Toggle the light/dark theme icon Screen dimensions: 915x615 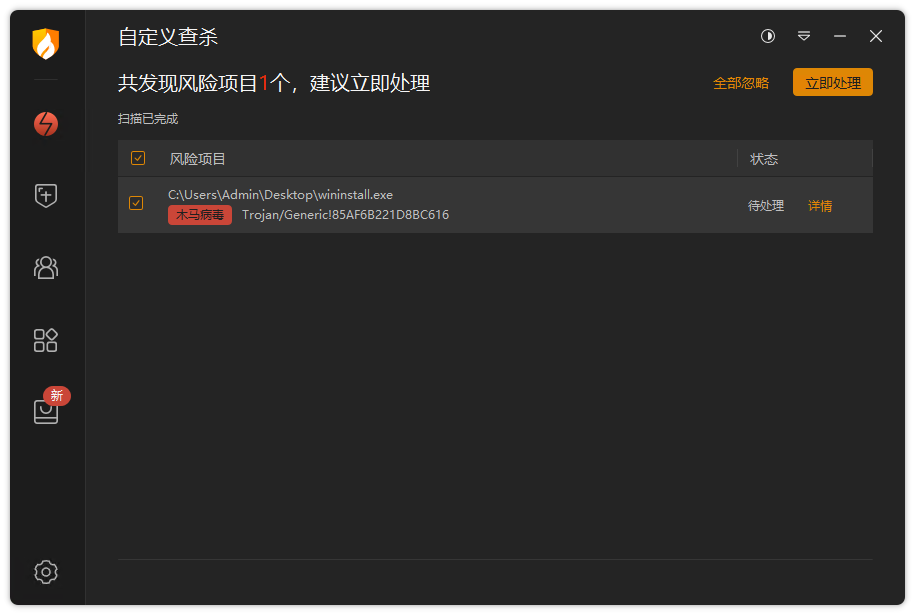[x=768, y=36]
